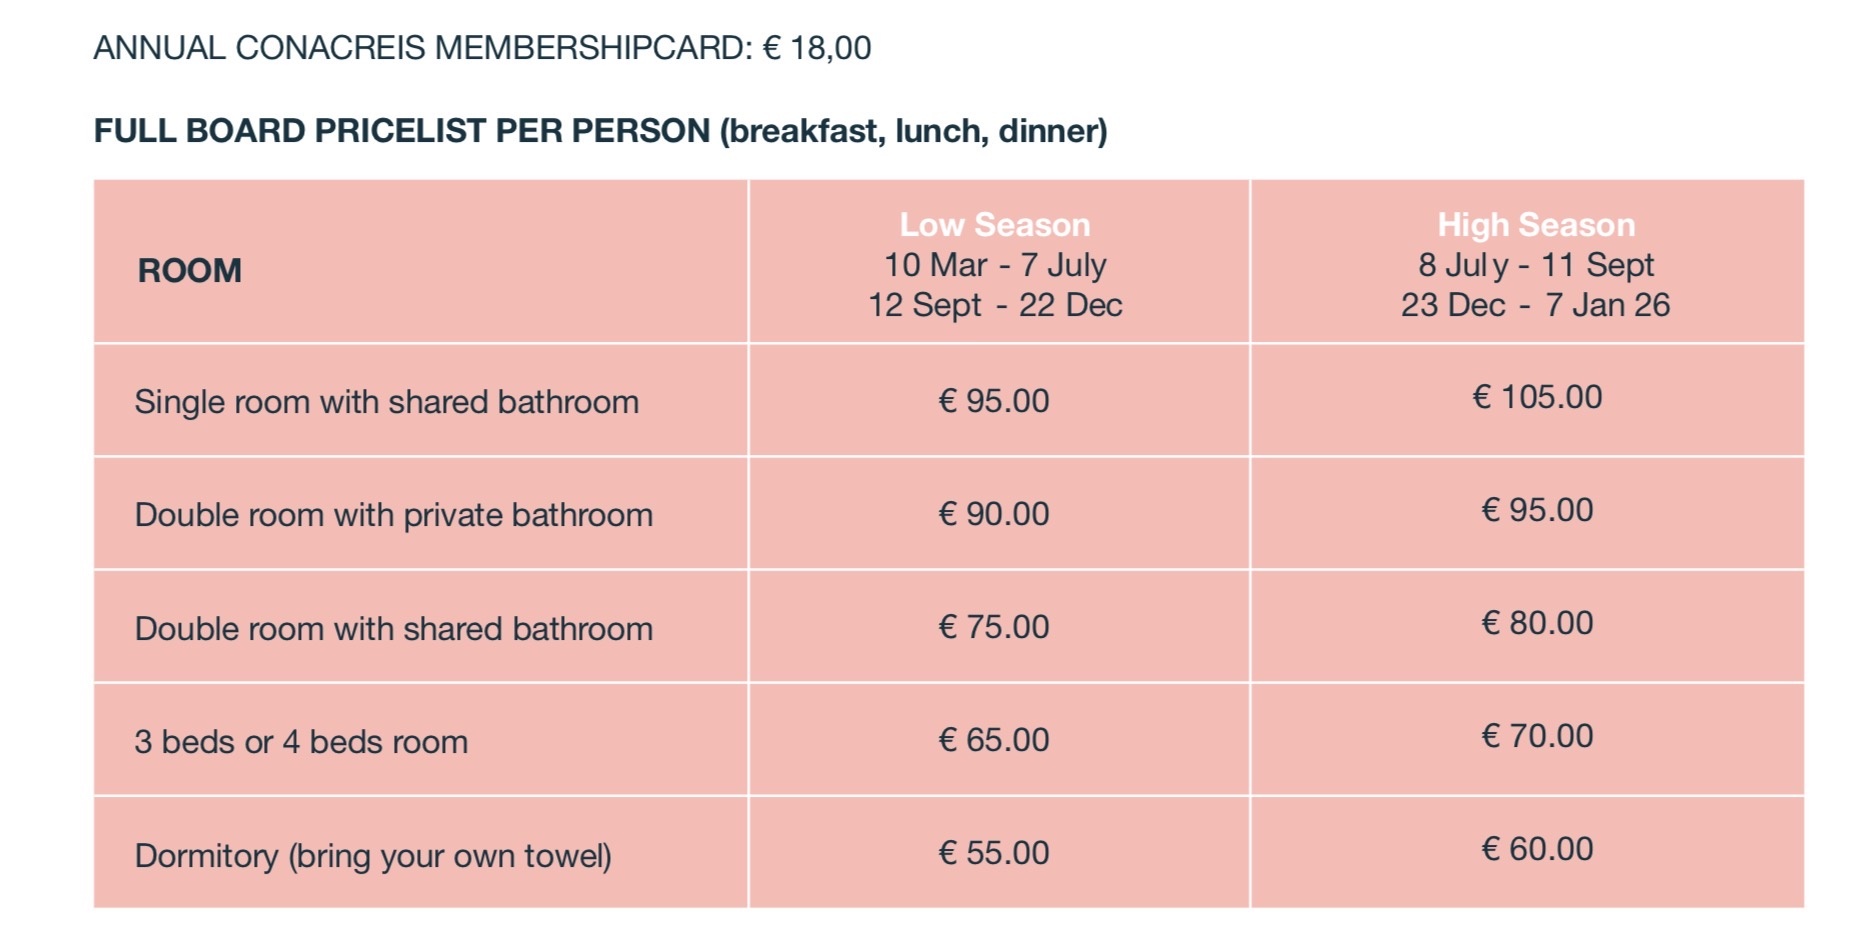Image resolution: width=1850 pixels, height=934 pixels.
Task: Select the Single room with shared bathroom row label
Action: pyautogui.click(x=386, y=402)
